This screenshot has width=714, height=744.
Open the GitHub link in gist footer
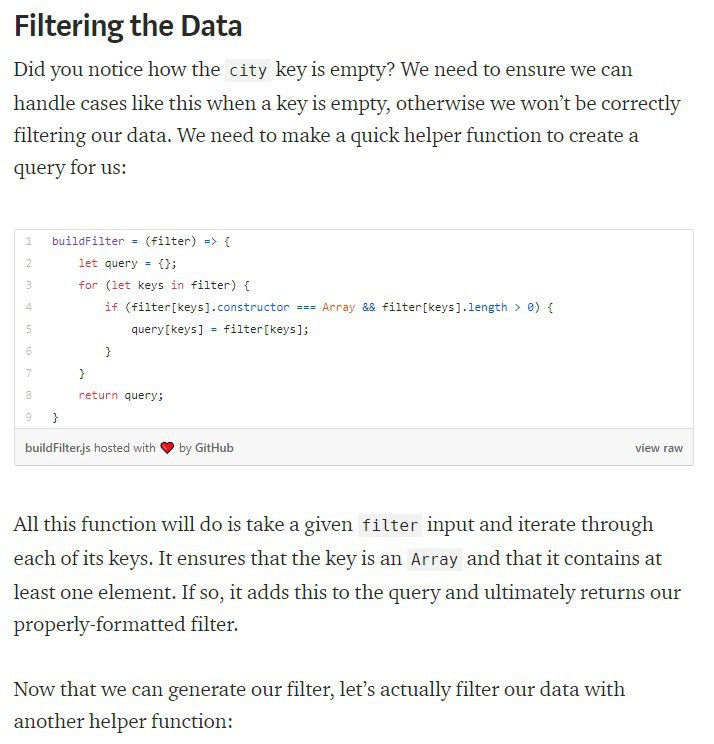[x=214, y=448]
